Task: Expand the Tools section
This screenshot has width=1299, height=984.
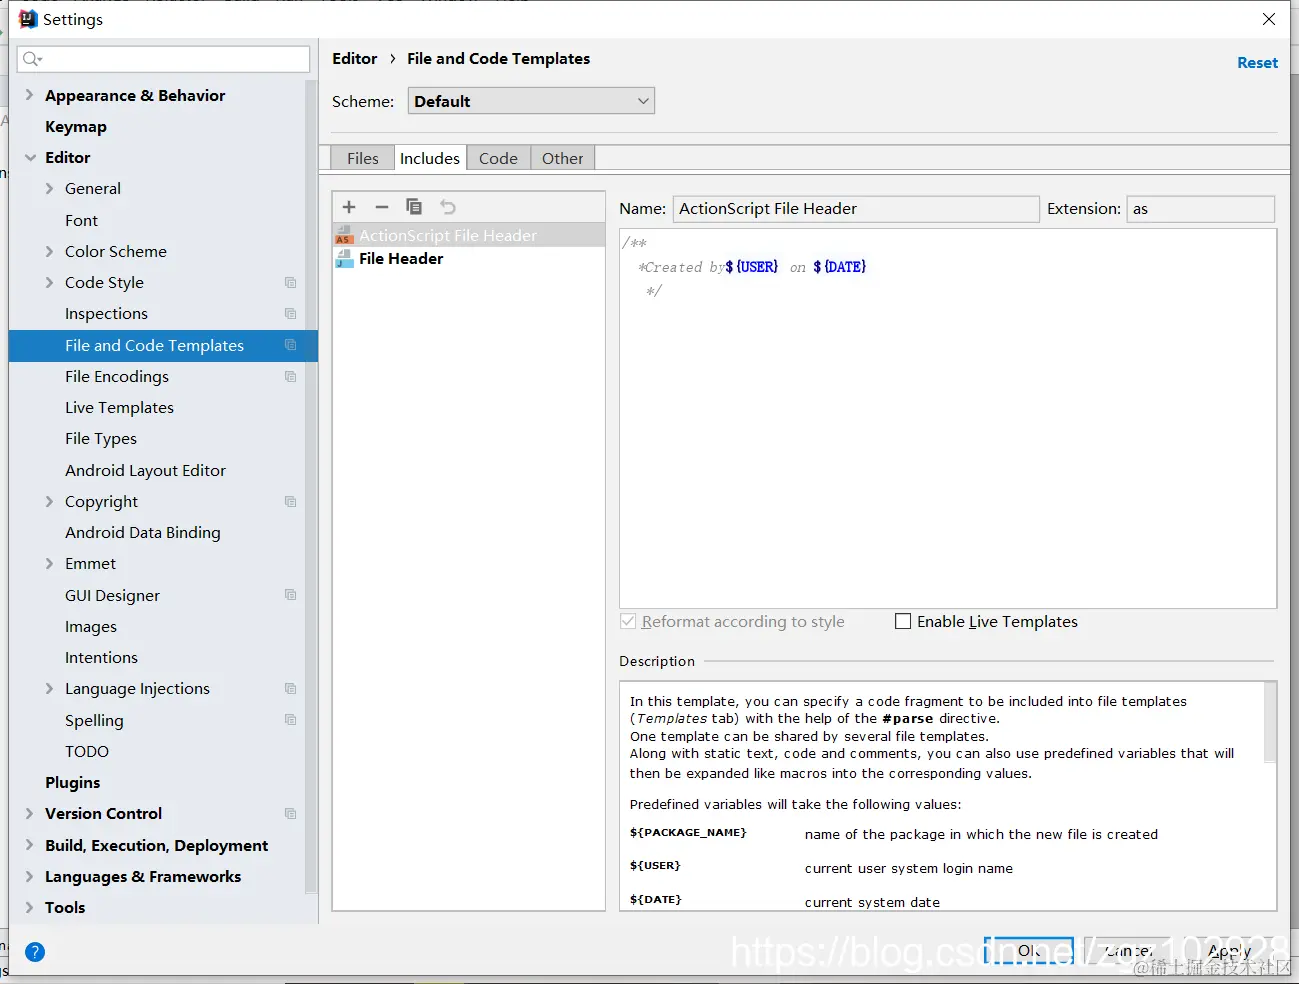Action: coord(29,908)
